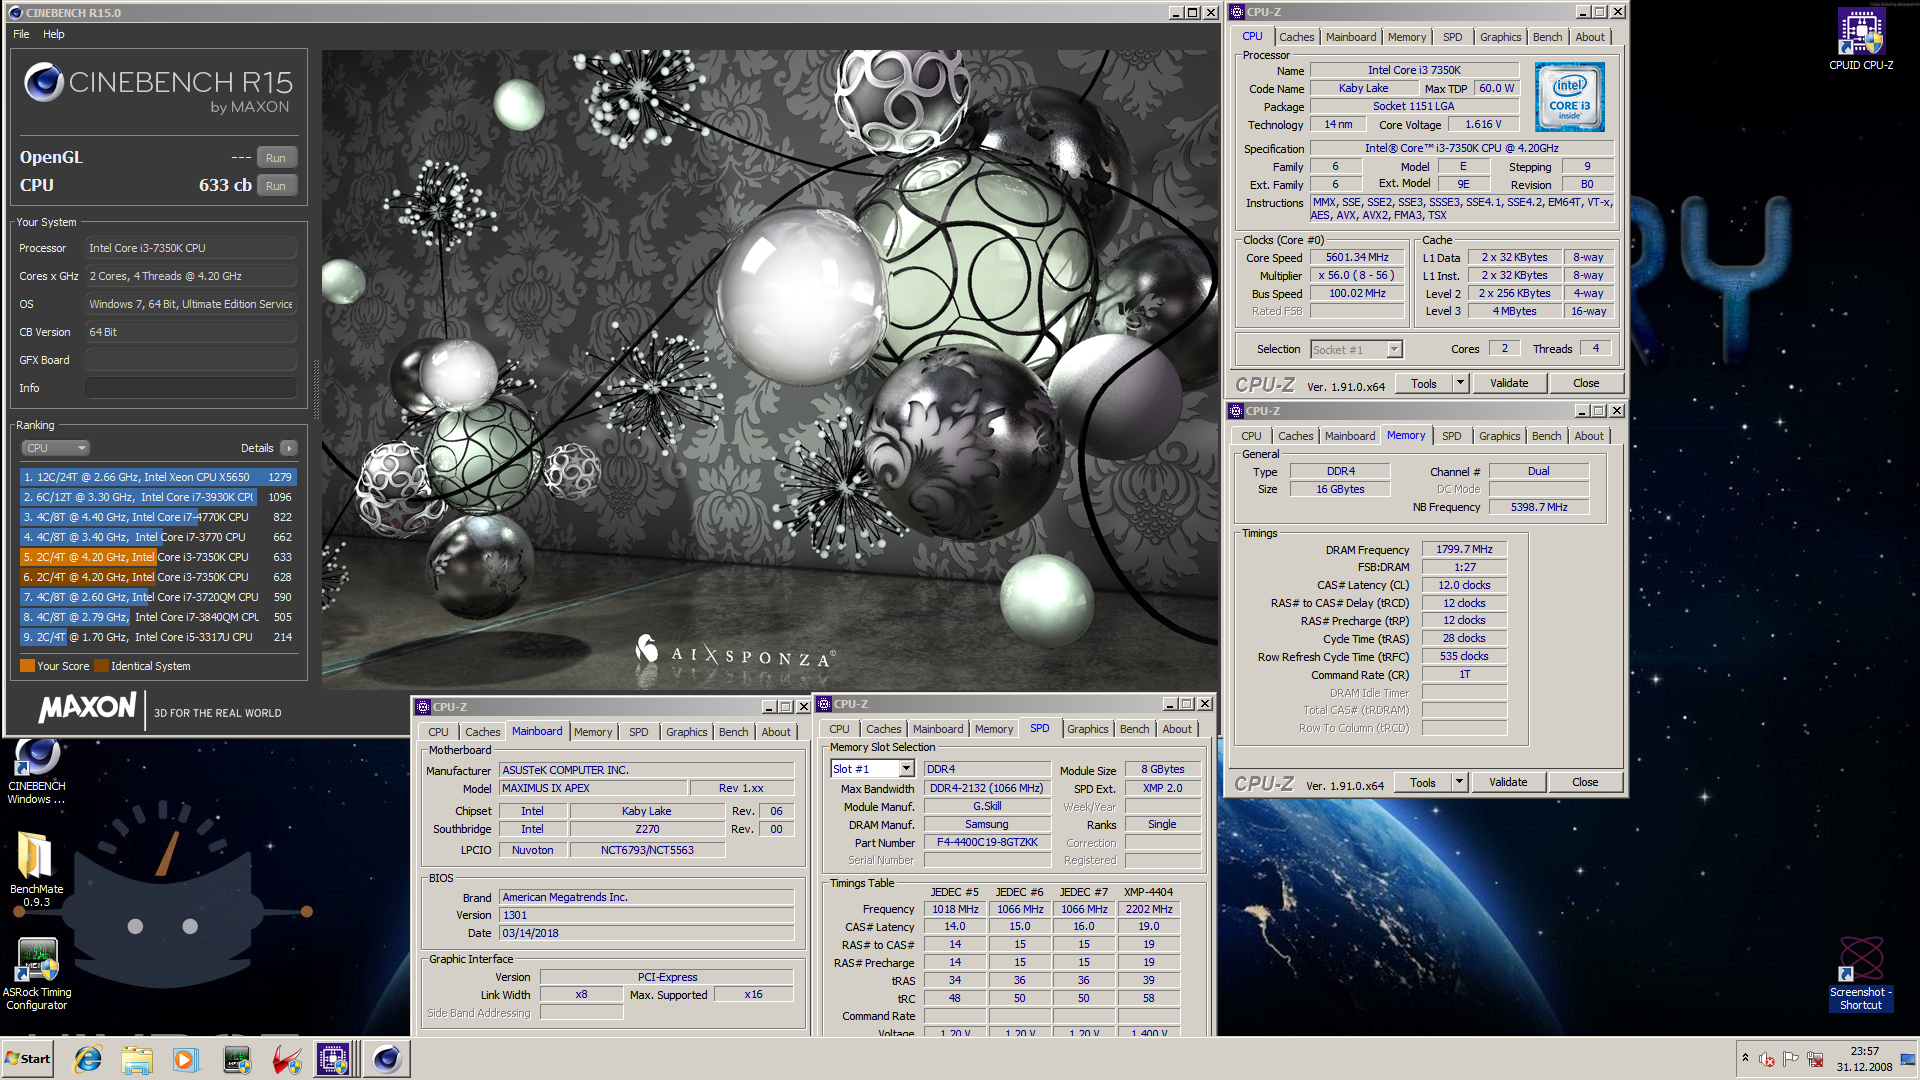This screenshot has width=1920, height=1080.
Task: Click the disconnected network tray icon
Action: 1815,1059
